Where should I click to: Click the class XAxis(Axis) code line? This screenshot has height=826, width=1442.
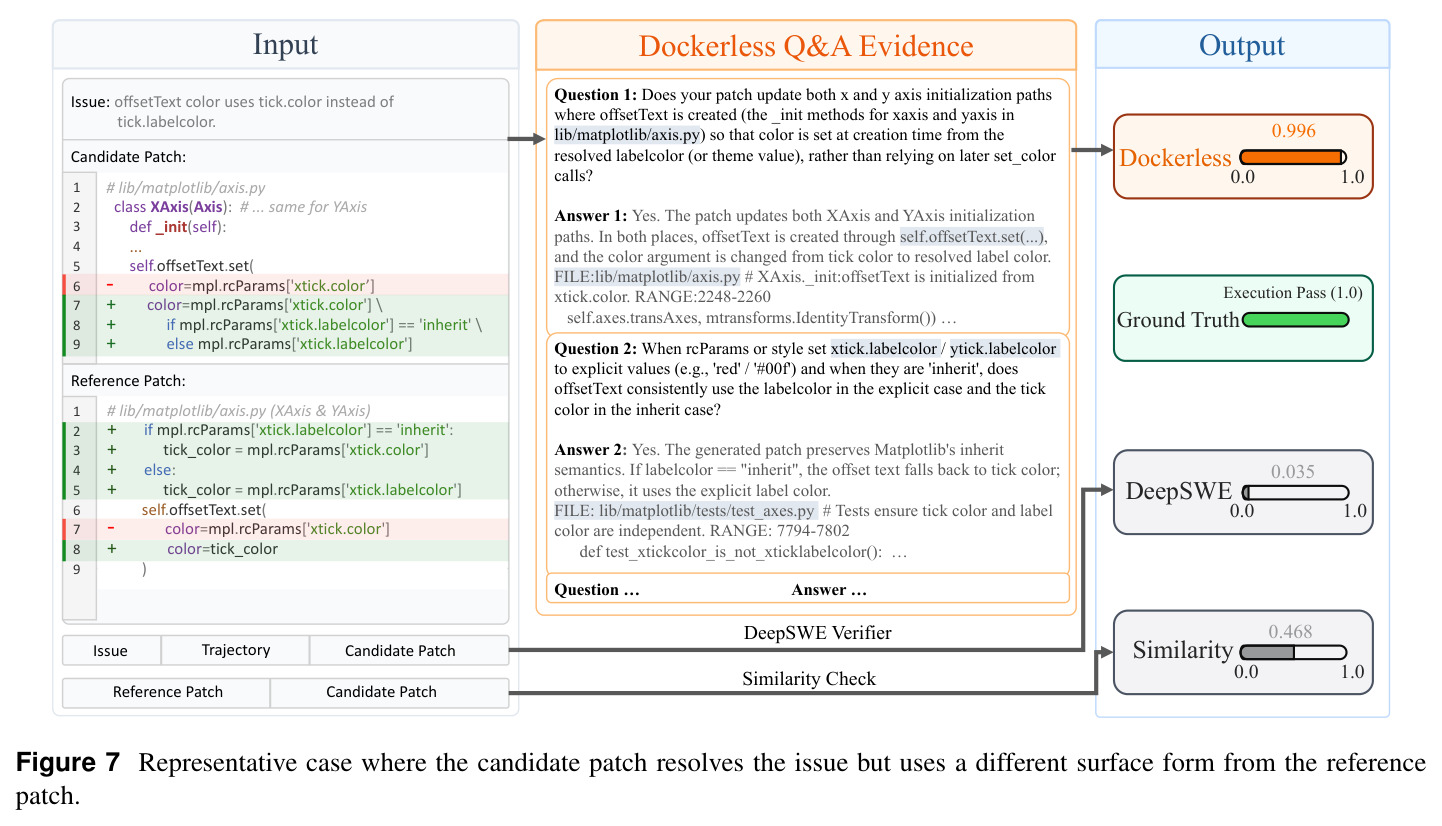click(x=240, y=207)
